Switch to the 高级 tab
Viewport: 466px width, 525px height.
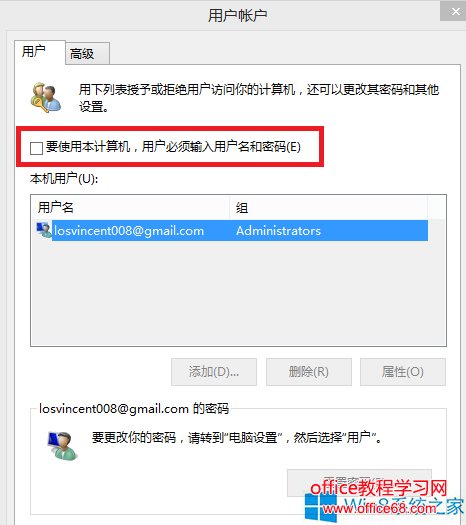point(87,53)
